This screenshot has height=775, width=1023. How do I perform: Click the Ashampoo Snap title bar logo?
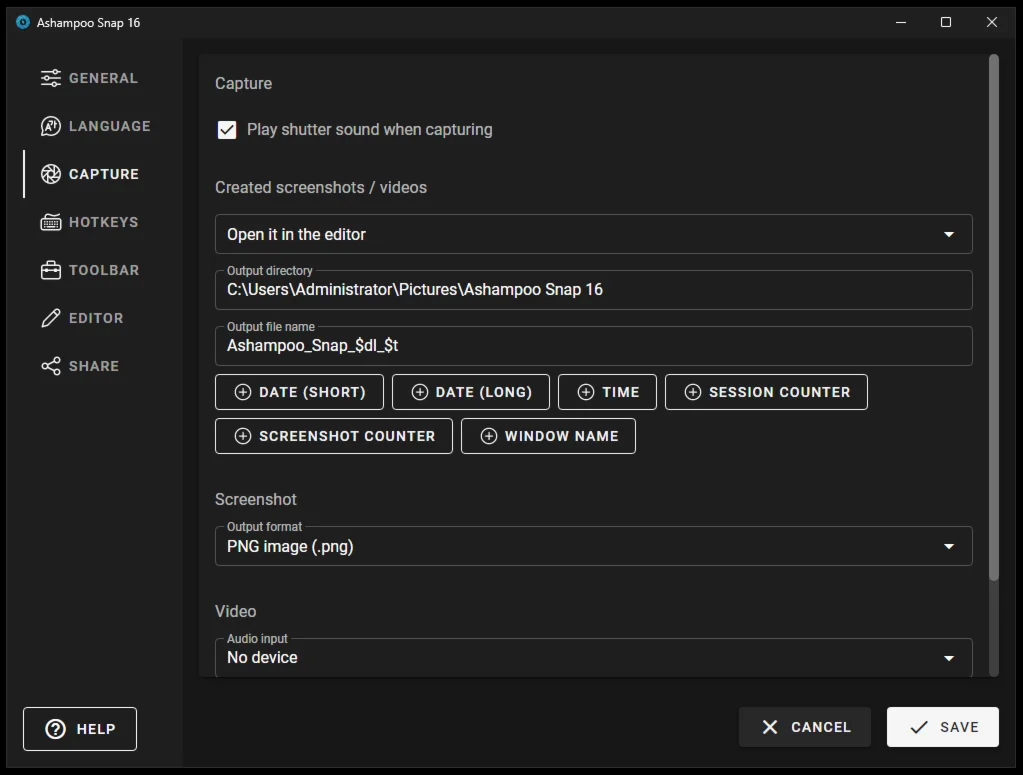click(x=23, y=22)
